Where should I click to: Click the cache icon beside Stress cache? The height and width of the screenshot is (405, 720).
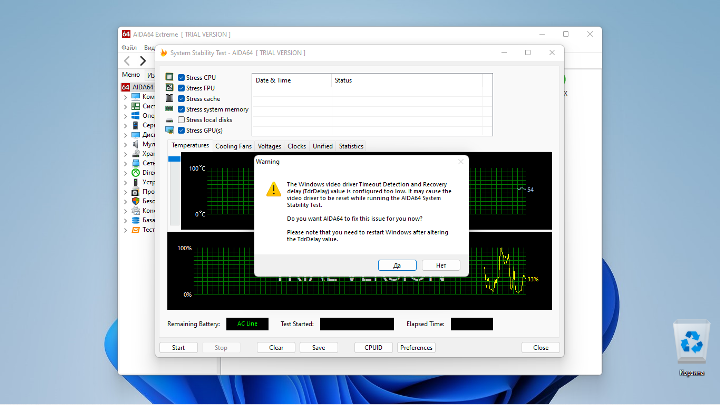point(169,98)
